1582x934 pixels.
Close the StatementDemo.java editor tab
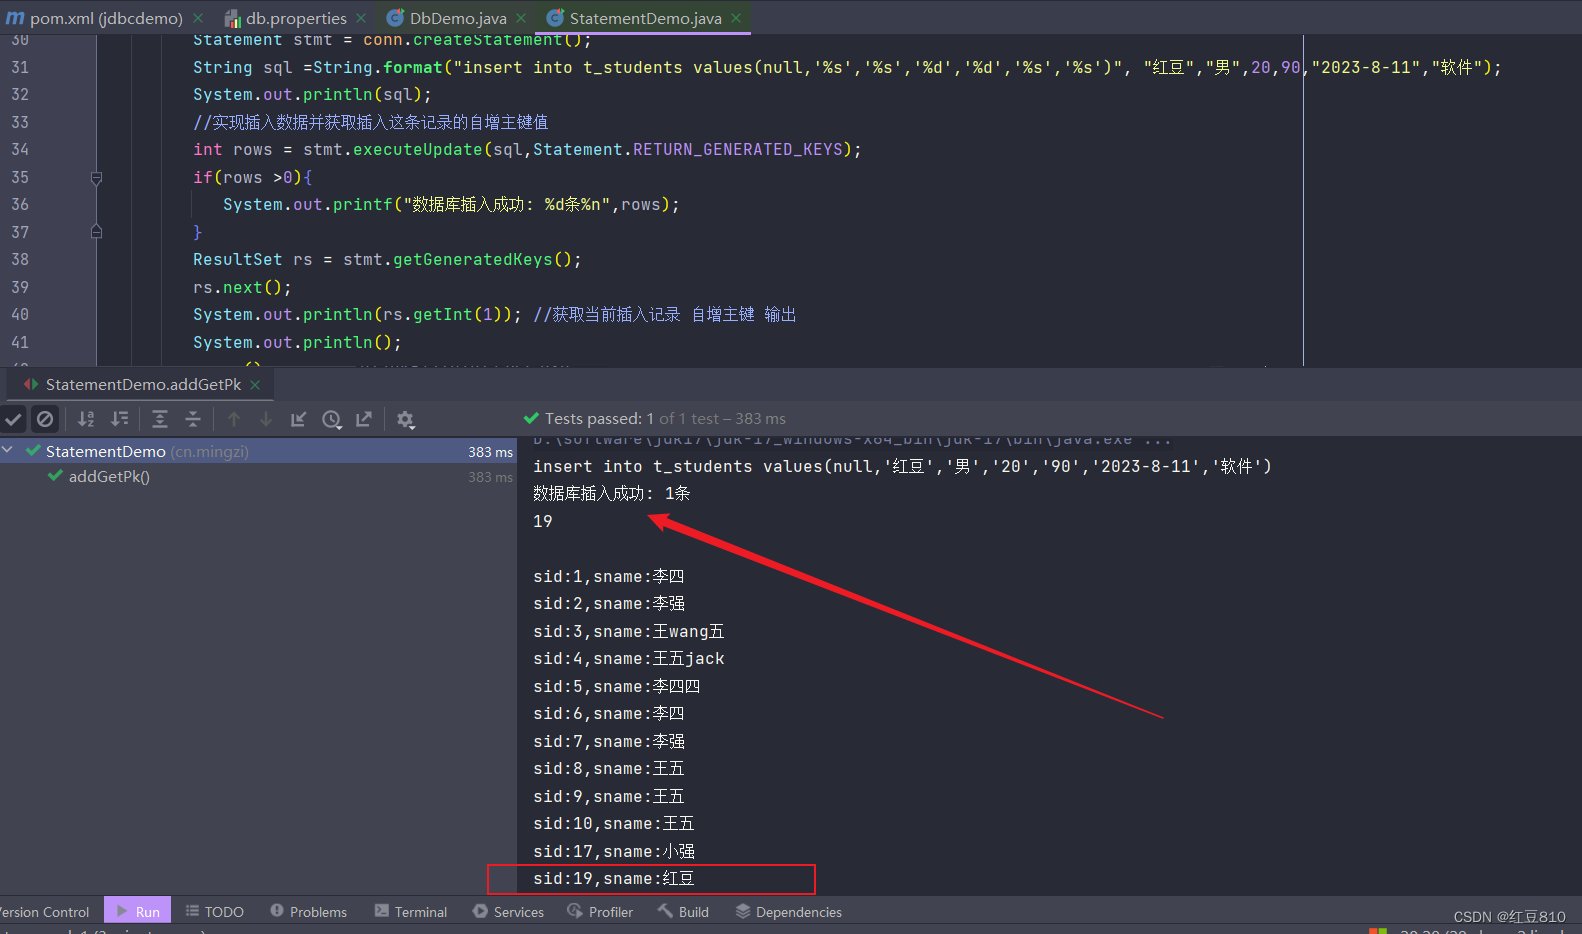coord(736,18)
